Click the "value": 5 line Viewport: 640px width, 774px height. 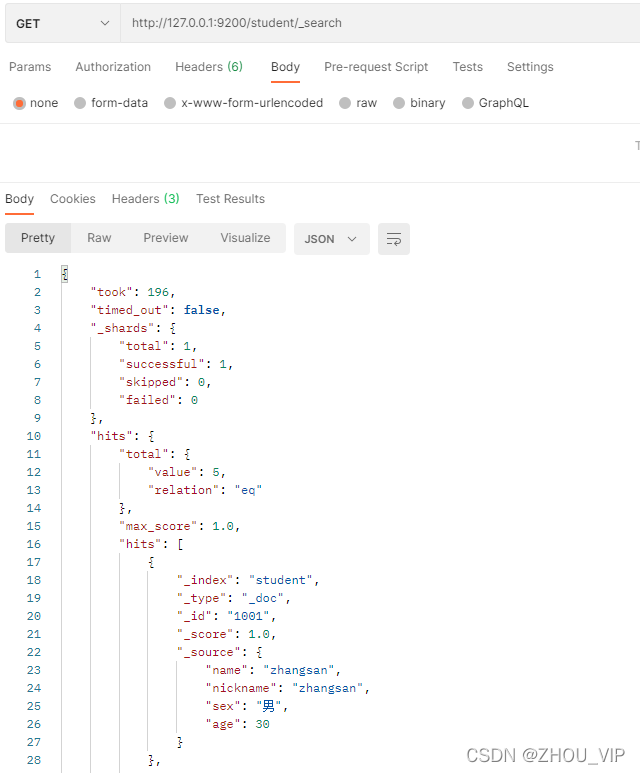pos(187,472)
